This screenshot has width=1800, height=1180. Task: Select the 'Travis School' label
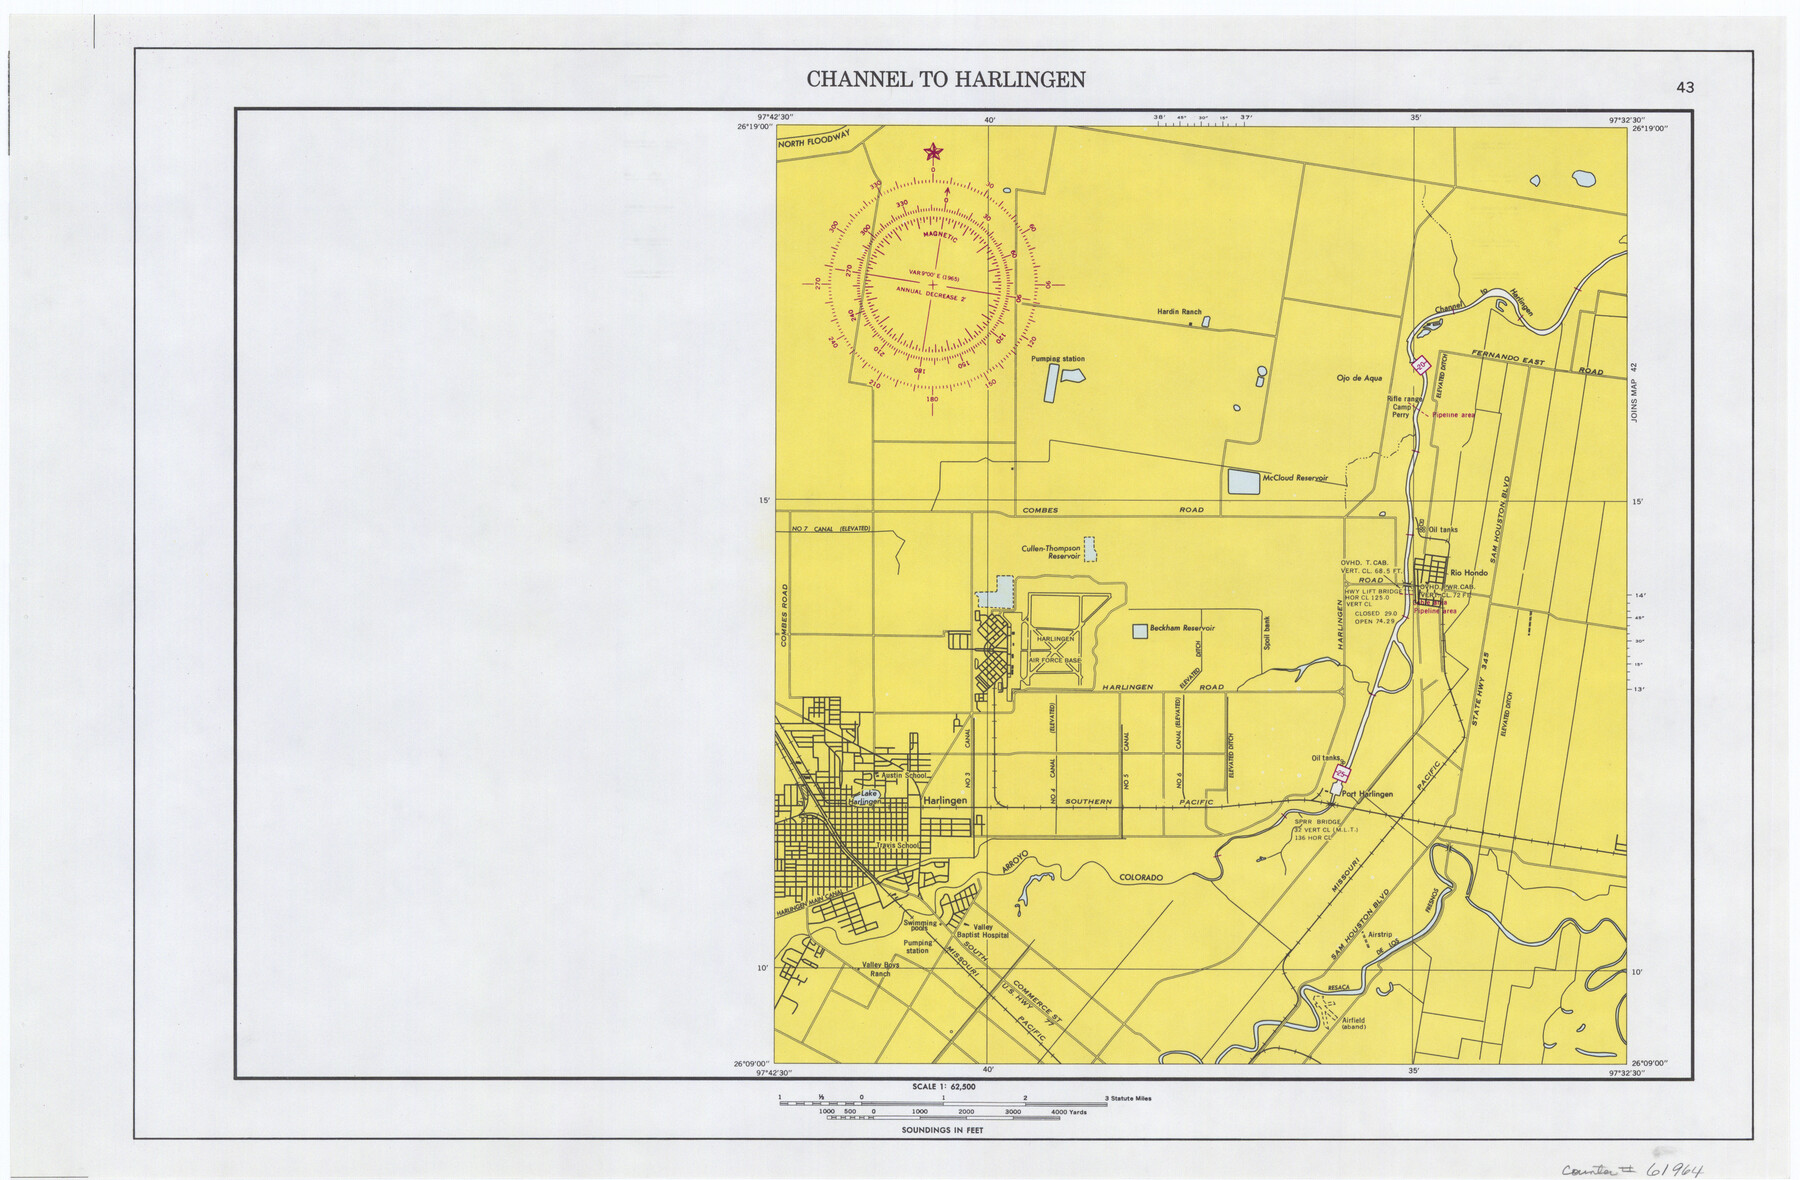(897, 845)
